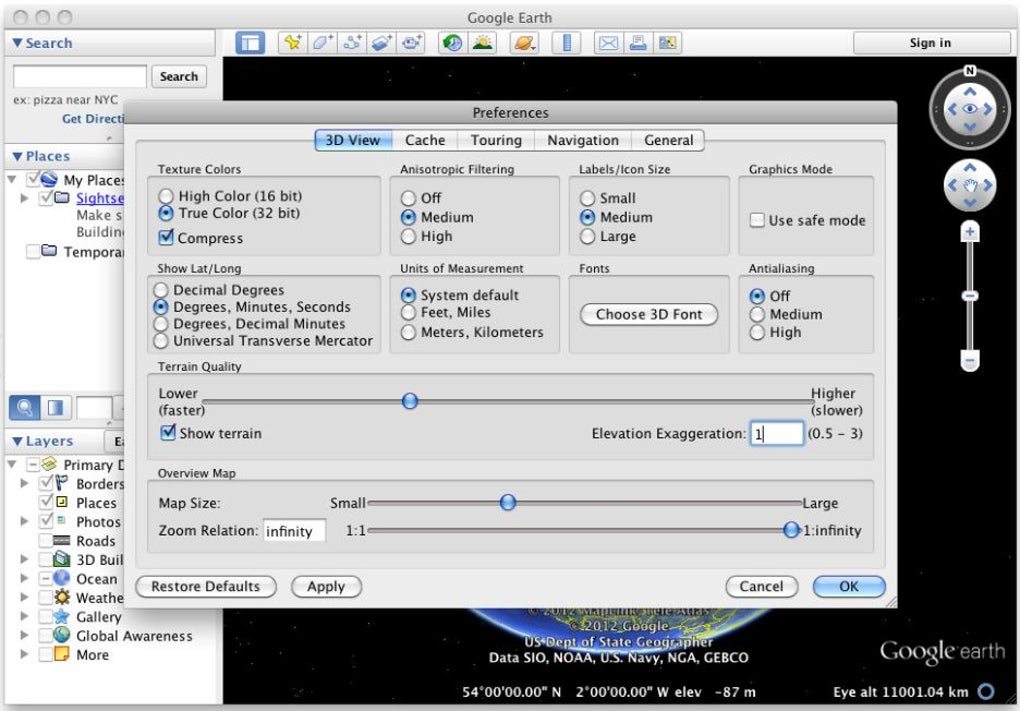Click the Weather layer sun icon
This screenshot has width=1020, height=711.
point(62,597)
